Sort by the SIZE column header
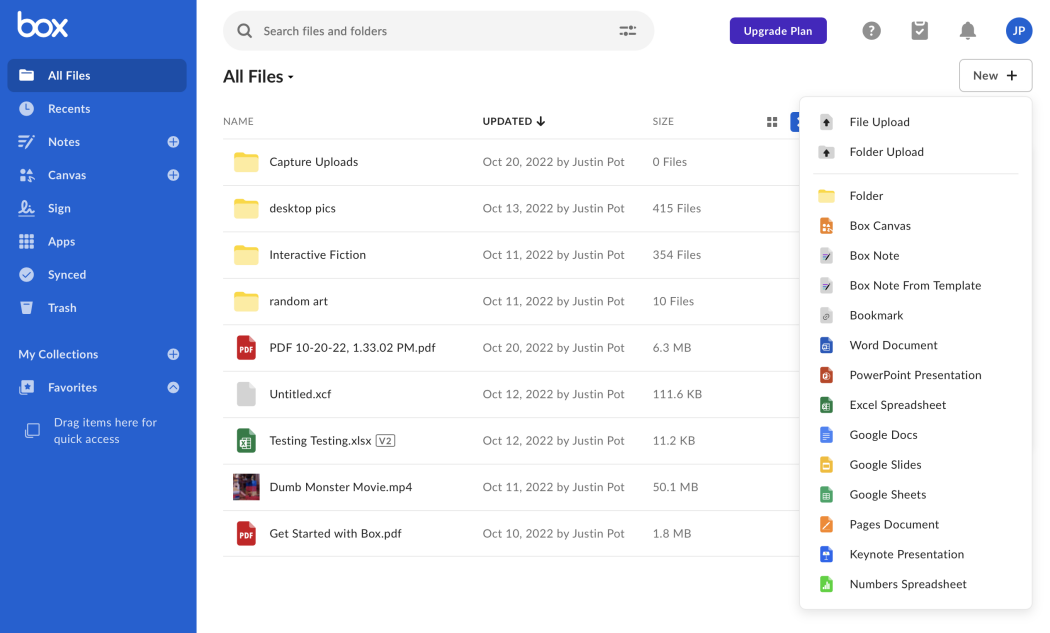Image resolution: width=1050 pixels, height=633 pixels. (x=663, y=122)
